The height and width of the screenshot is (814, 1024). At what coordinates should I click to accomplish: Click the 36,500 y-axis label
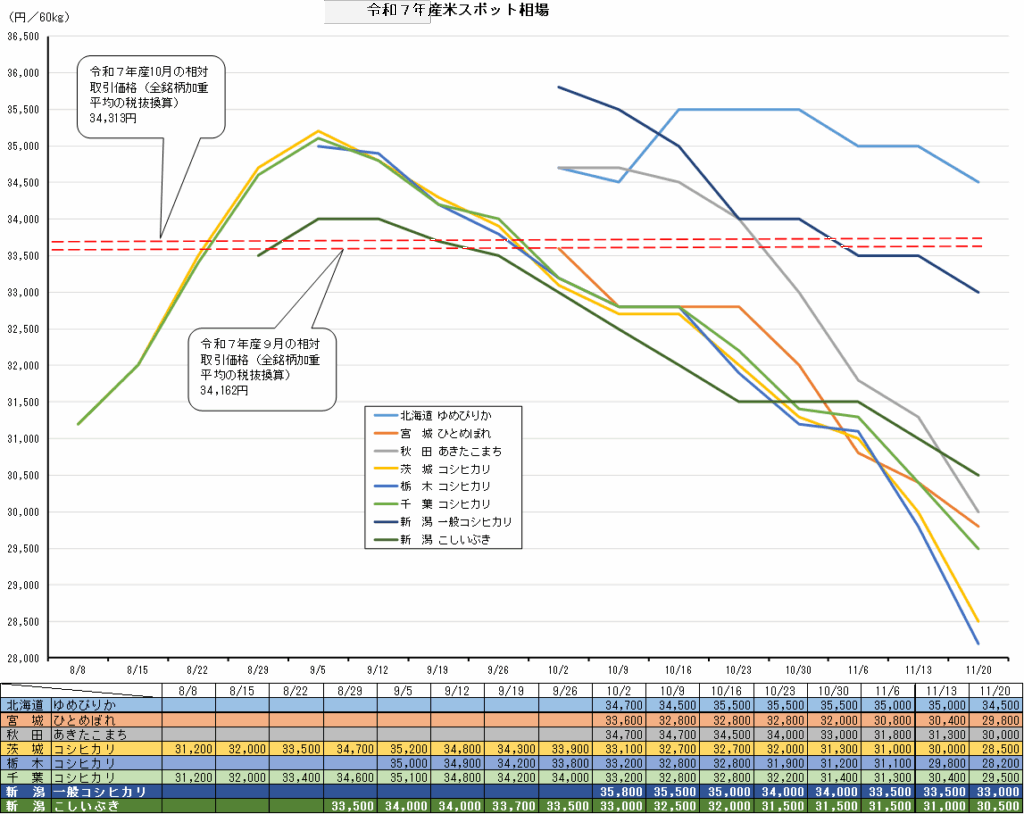[22, 37]
